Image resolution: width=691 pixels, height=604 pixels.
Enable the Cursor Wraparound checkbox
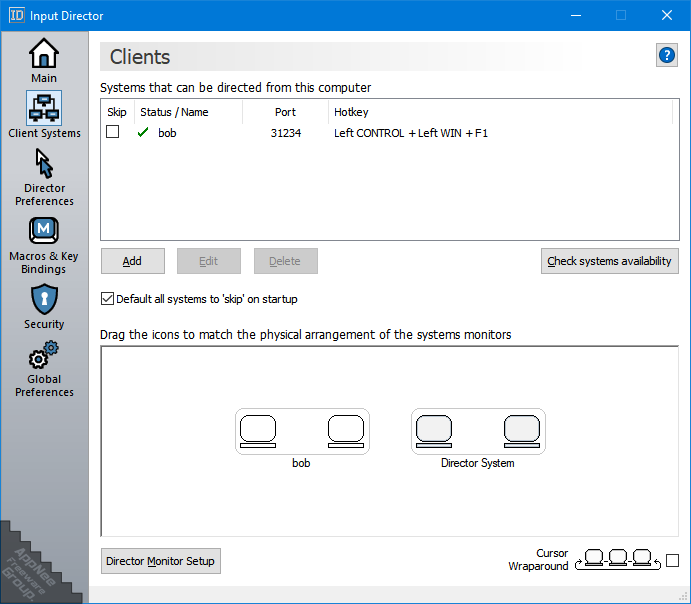(x=672, y=560)
